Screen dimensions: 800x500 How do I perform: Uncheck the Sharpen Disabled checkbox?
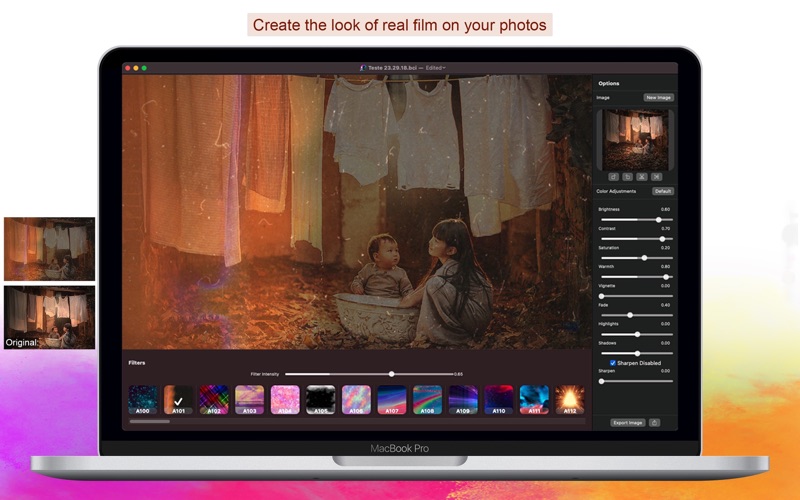[x=613, y=363]
